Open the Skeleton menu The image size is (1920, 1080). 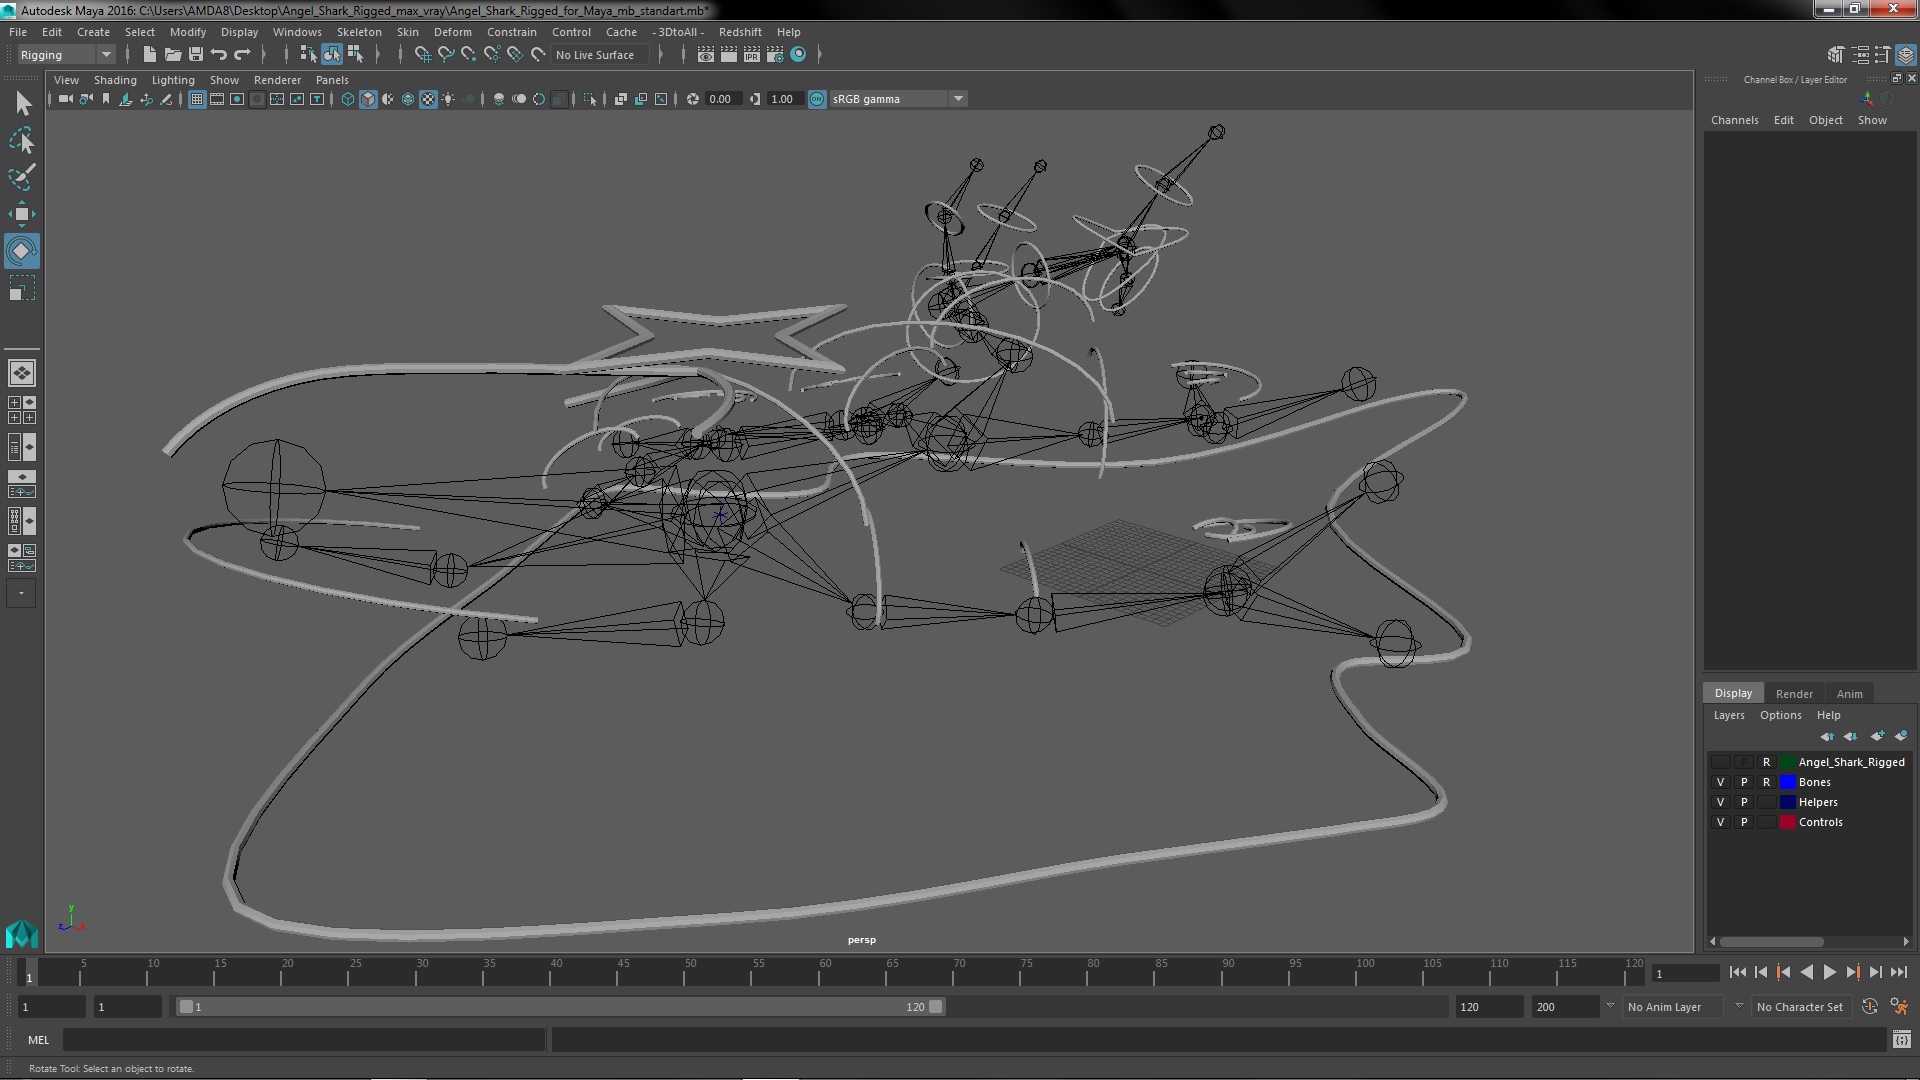359,32
